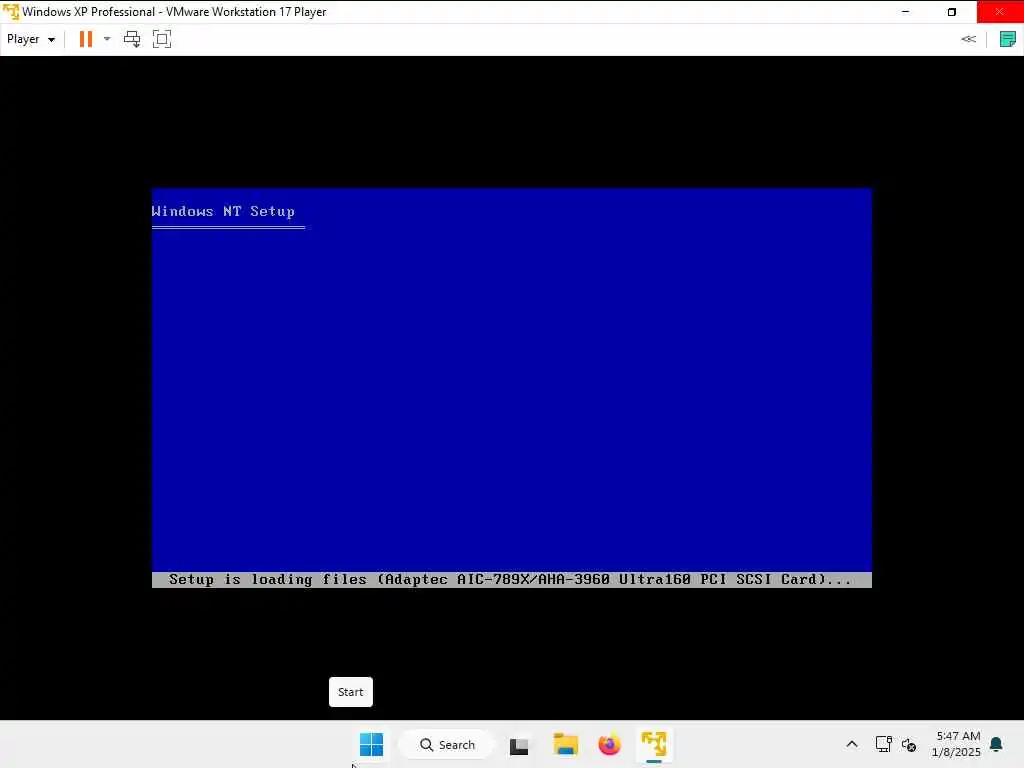Click the Windows NT Setup heading
1024x768 pixels.
pyautogui.click(x=223, y=212)
